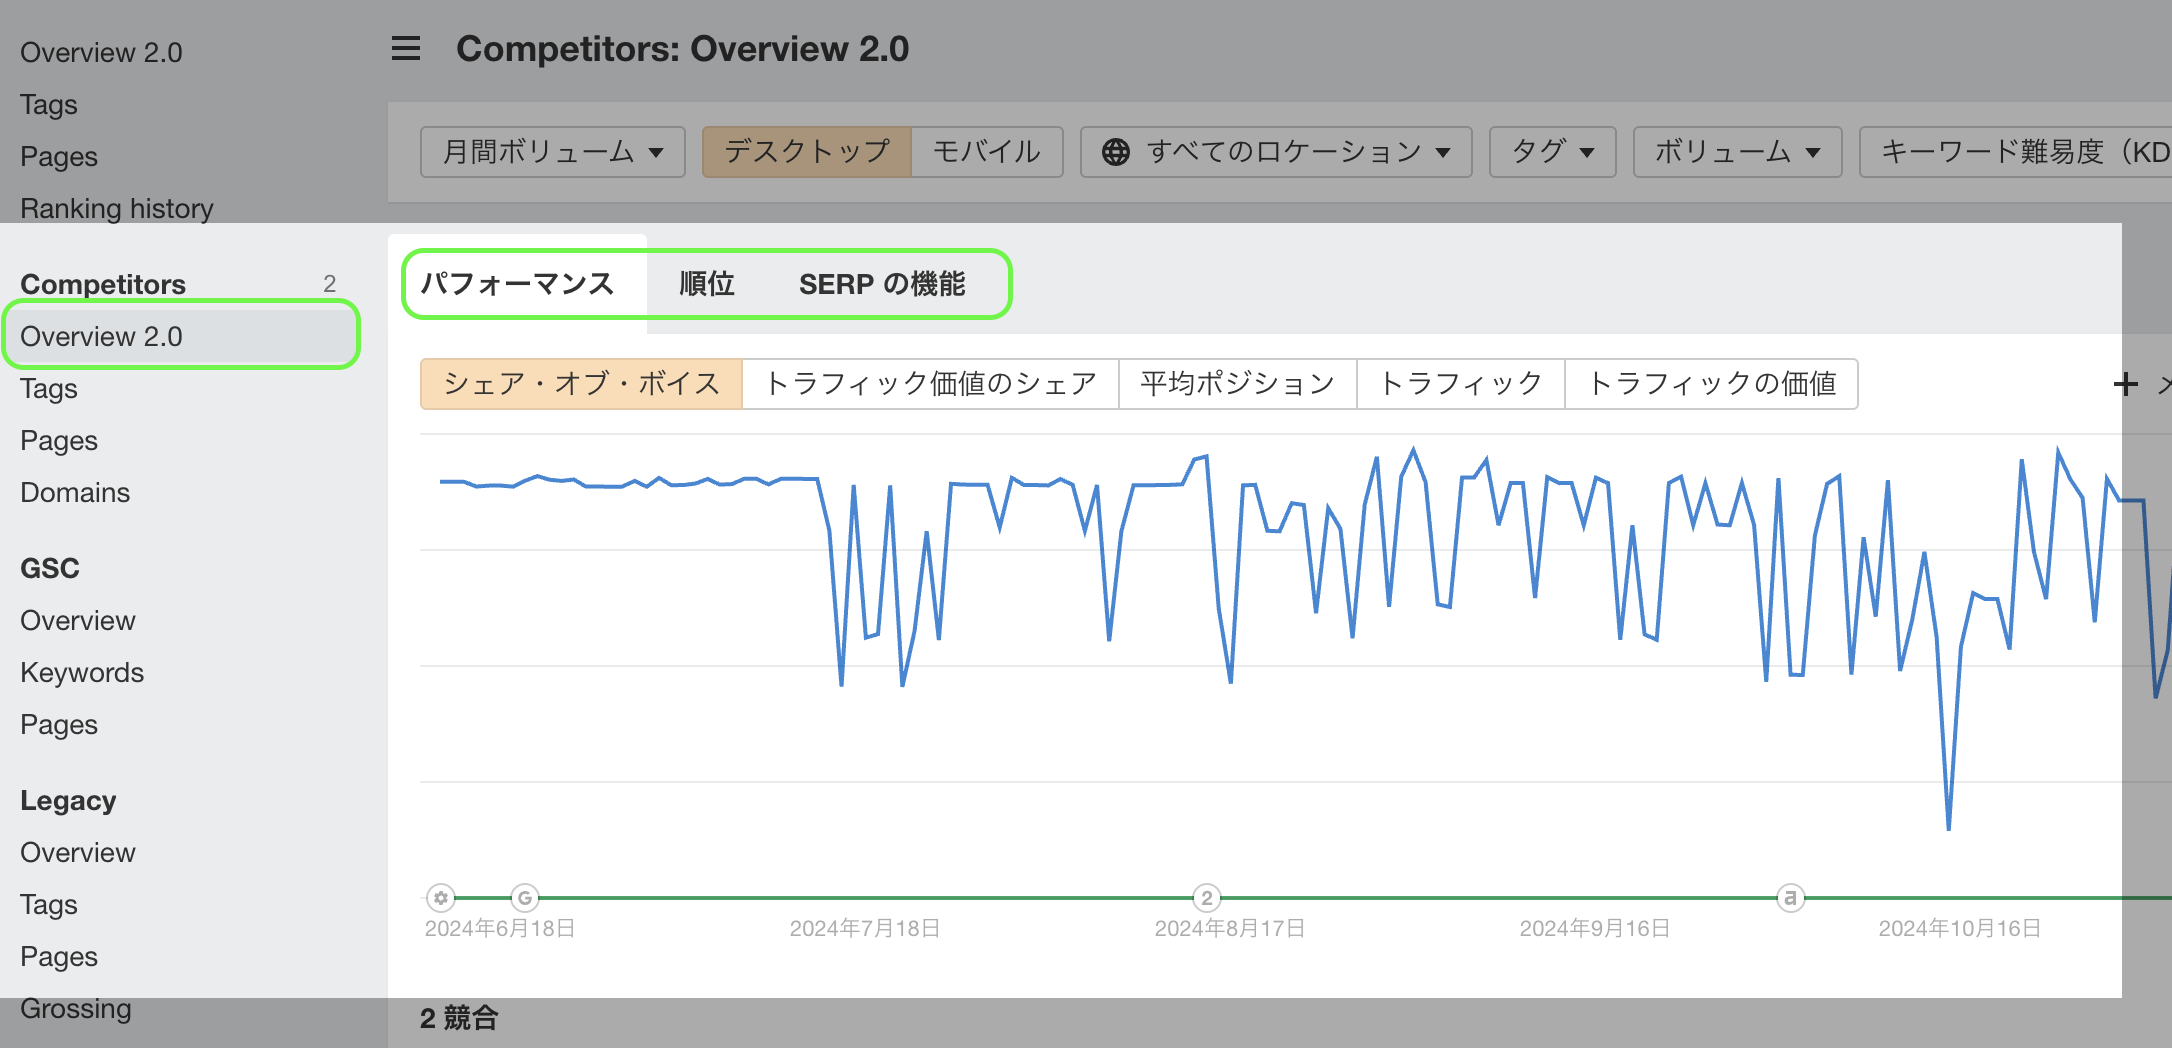Click the globe icon in location filter
2172x1048 pixels.
click(1115, 152)
